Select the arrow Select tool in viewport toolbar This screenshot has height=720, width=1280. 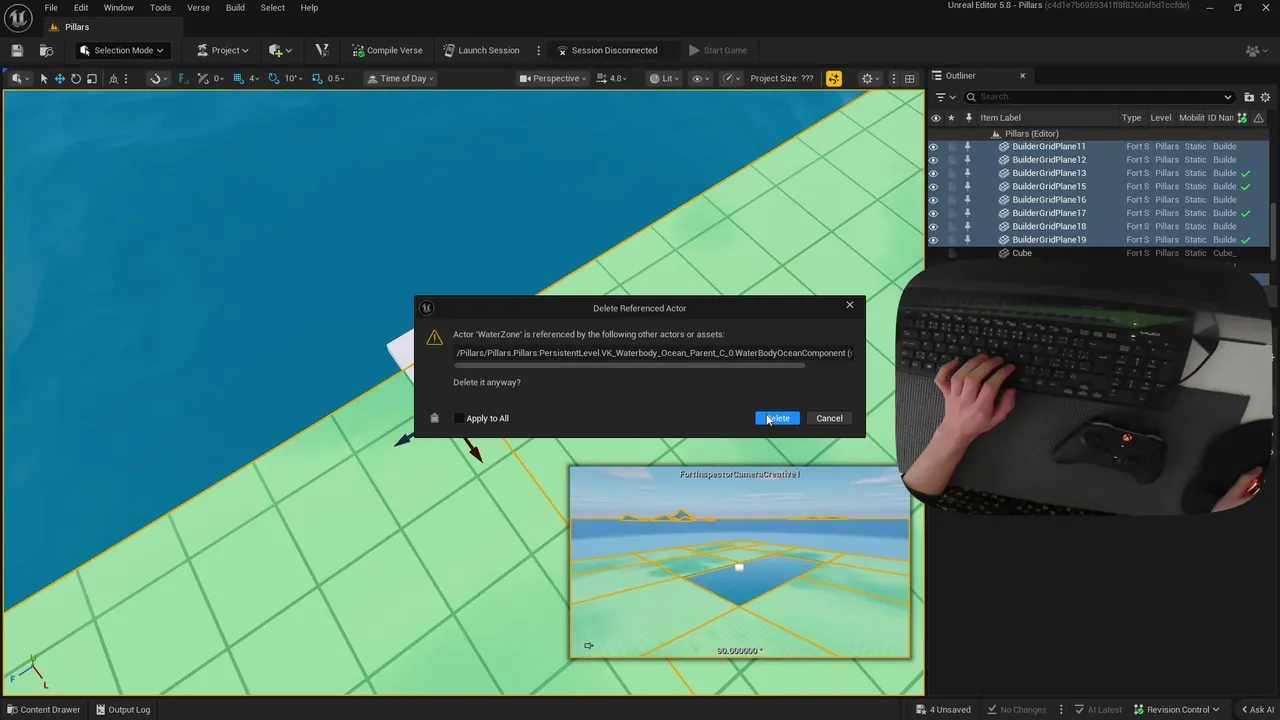pos(44,78)
